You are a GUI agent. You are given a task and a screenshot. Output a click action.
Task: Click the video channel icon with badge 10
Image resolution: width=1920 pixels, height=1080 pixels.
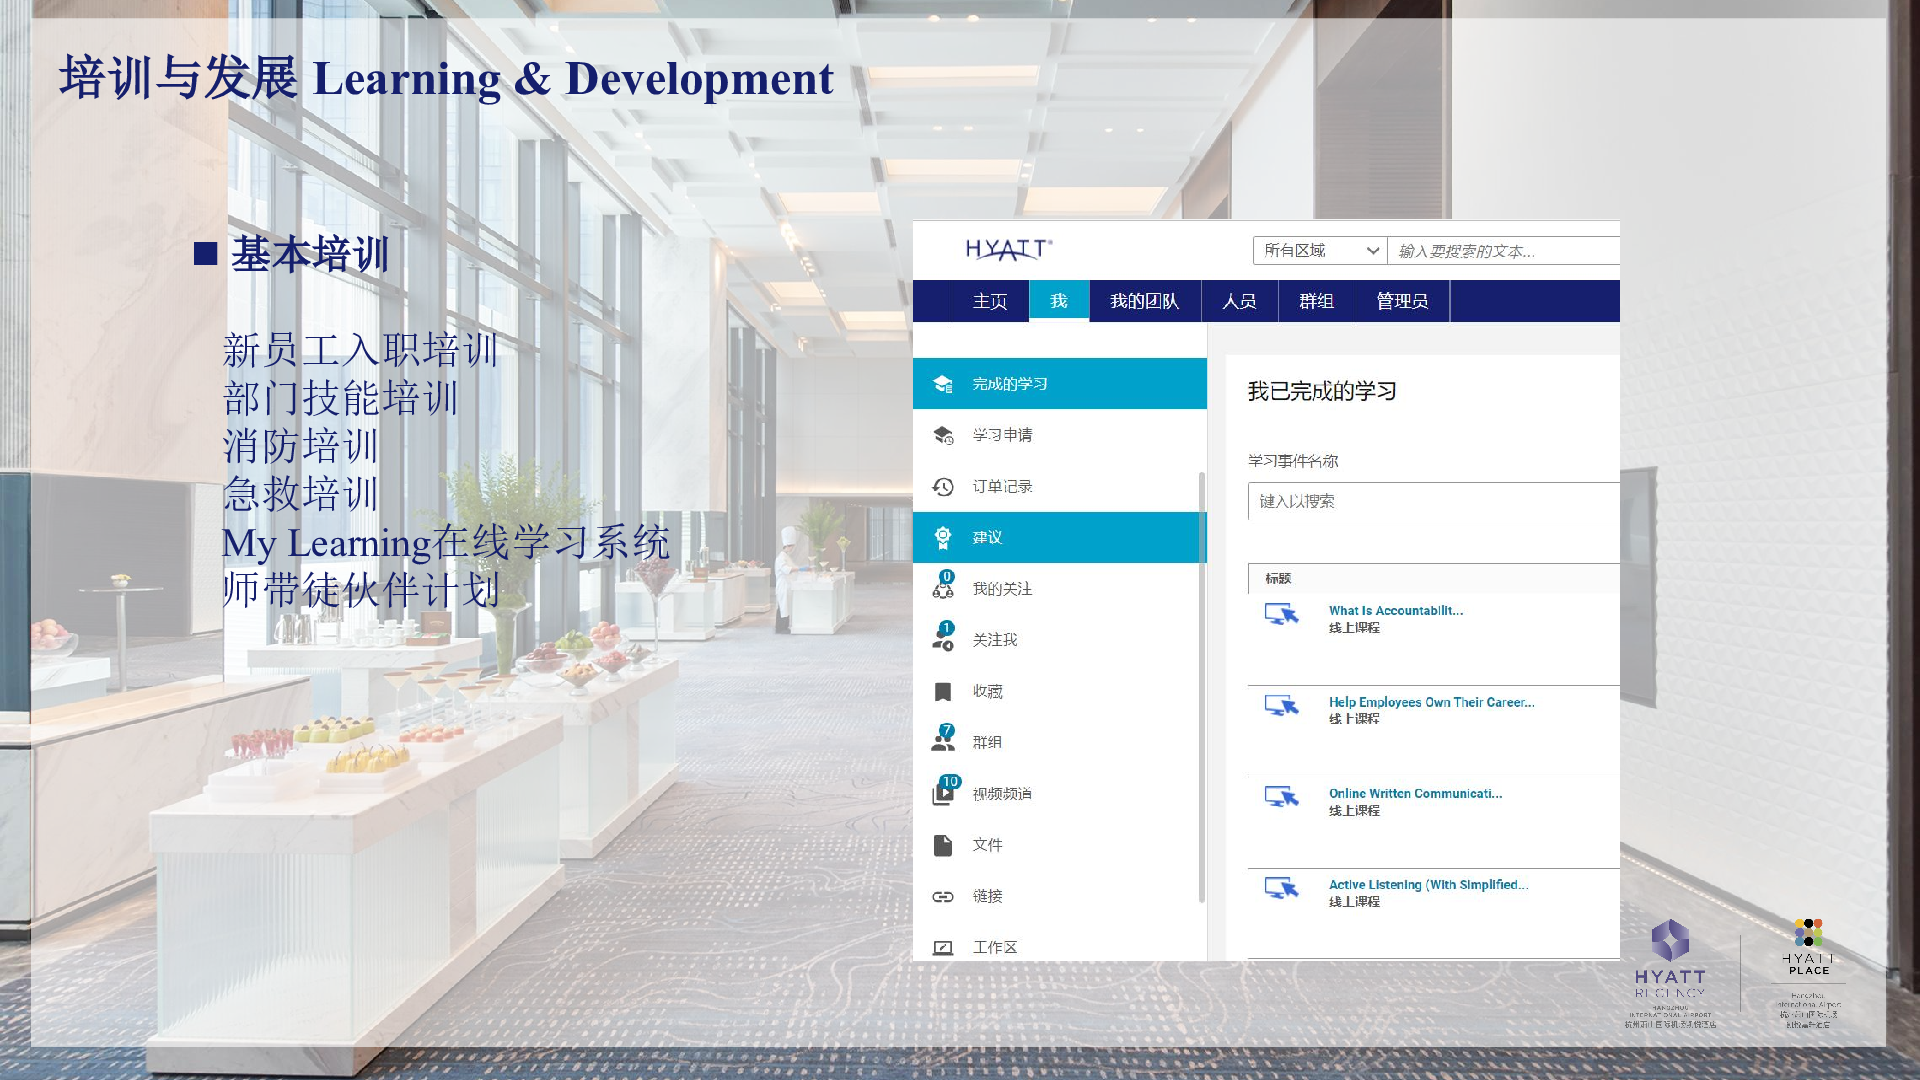tap(943, 793)
